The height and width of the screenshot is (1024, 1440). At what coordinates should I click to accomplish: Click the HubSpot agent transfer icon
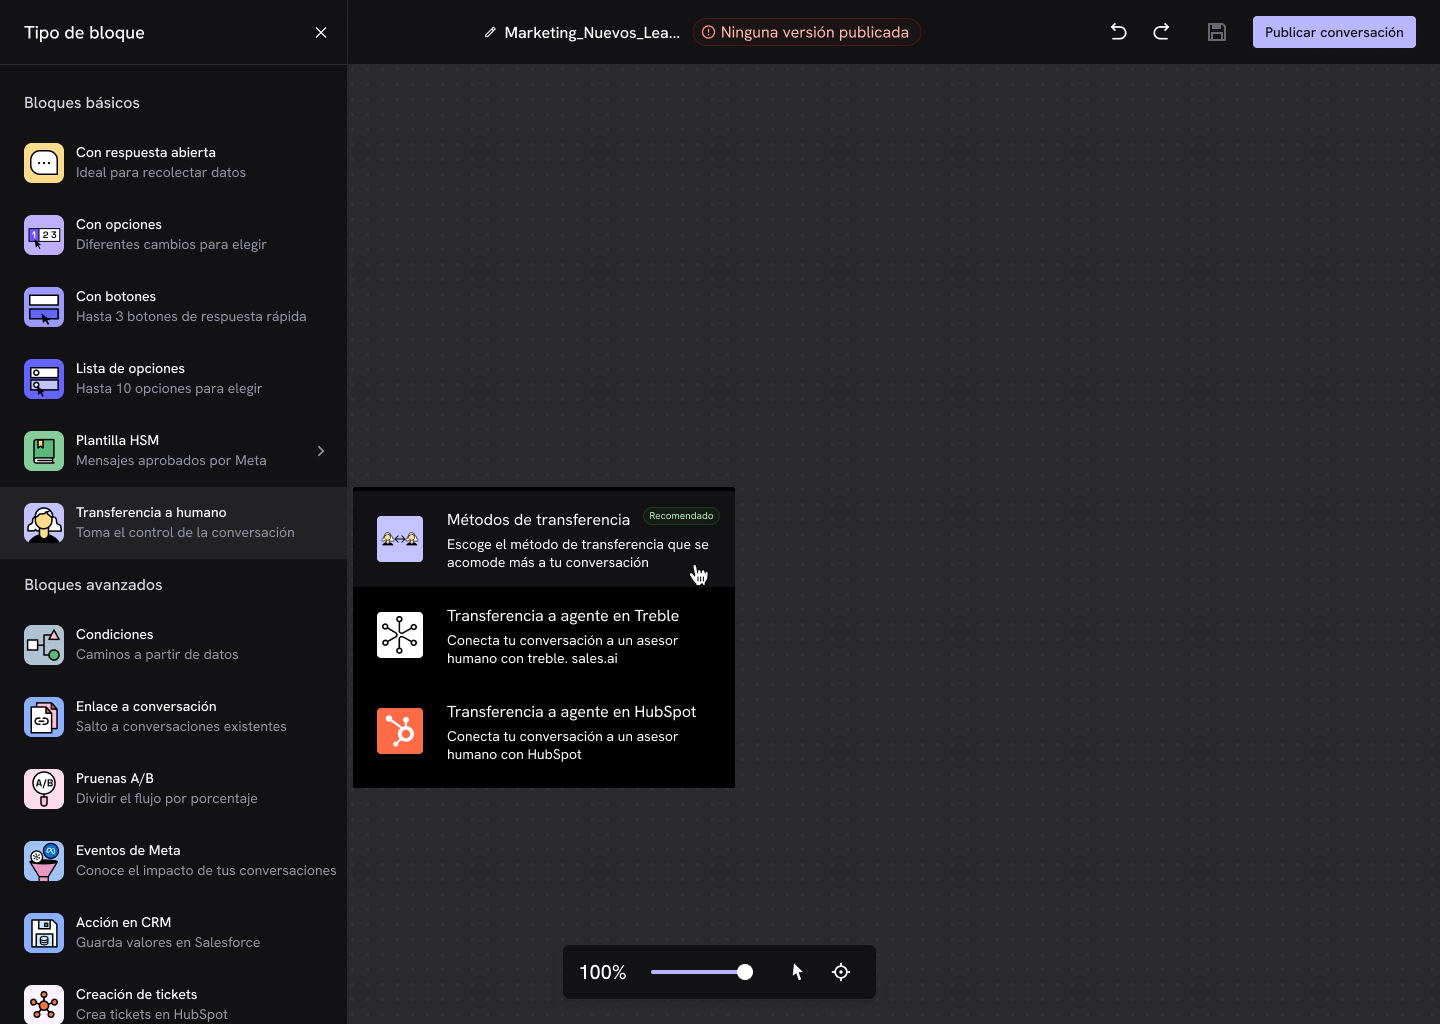click(400, 731)
